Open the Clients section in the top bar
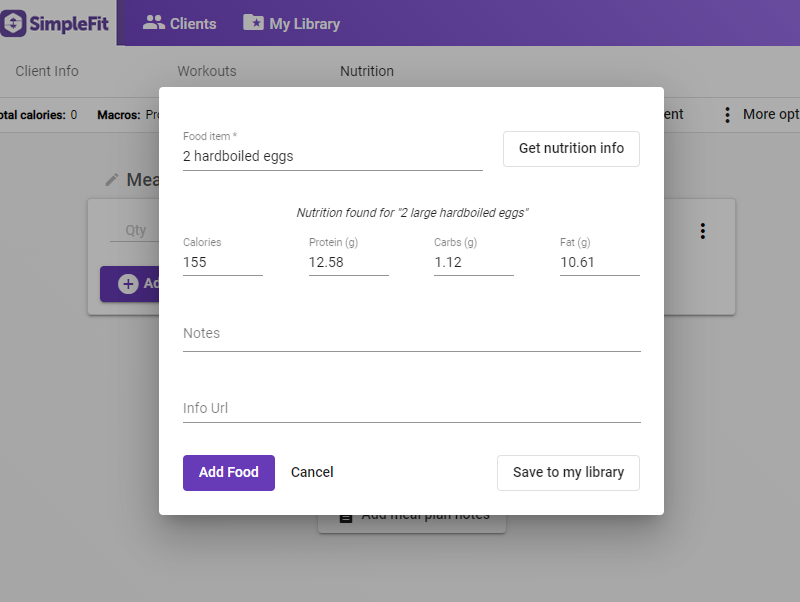Viewport: 800px width, 602px height. 180,23
